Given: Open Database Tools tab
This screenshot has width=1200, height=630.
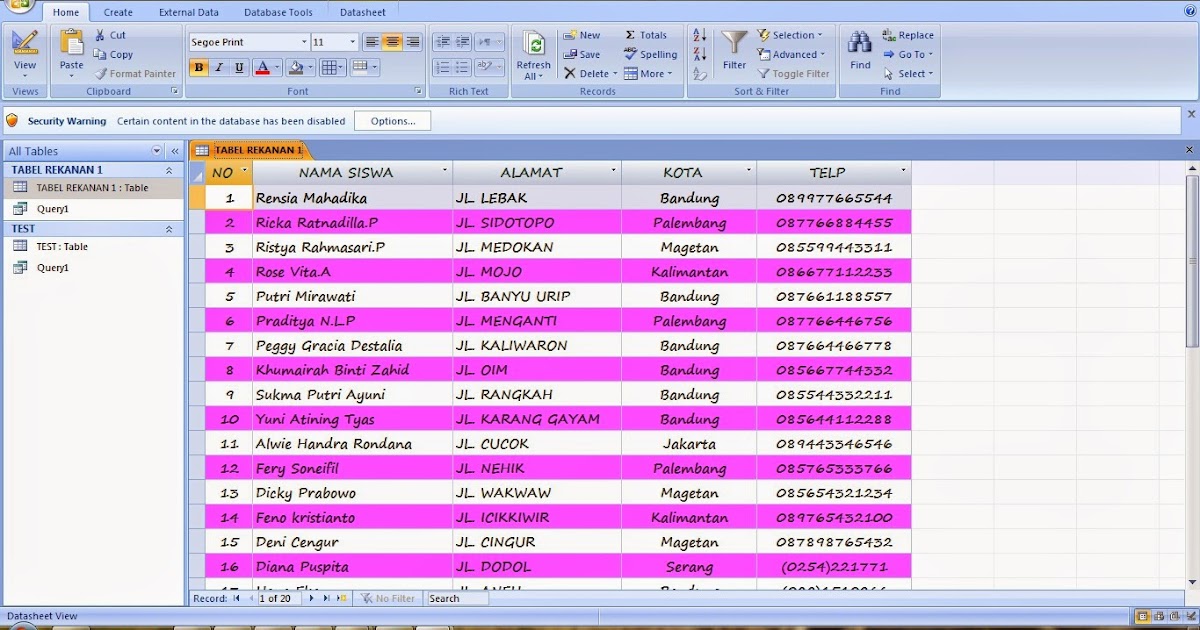Looking at the screenshot, I should (x=278, y=12).
